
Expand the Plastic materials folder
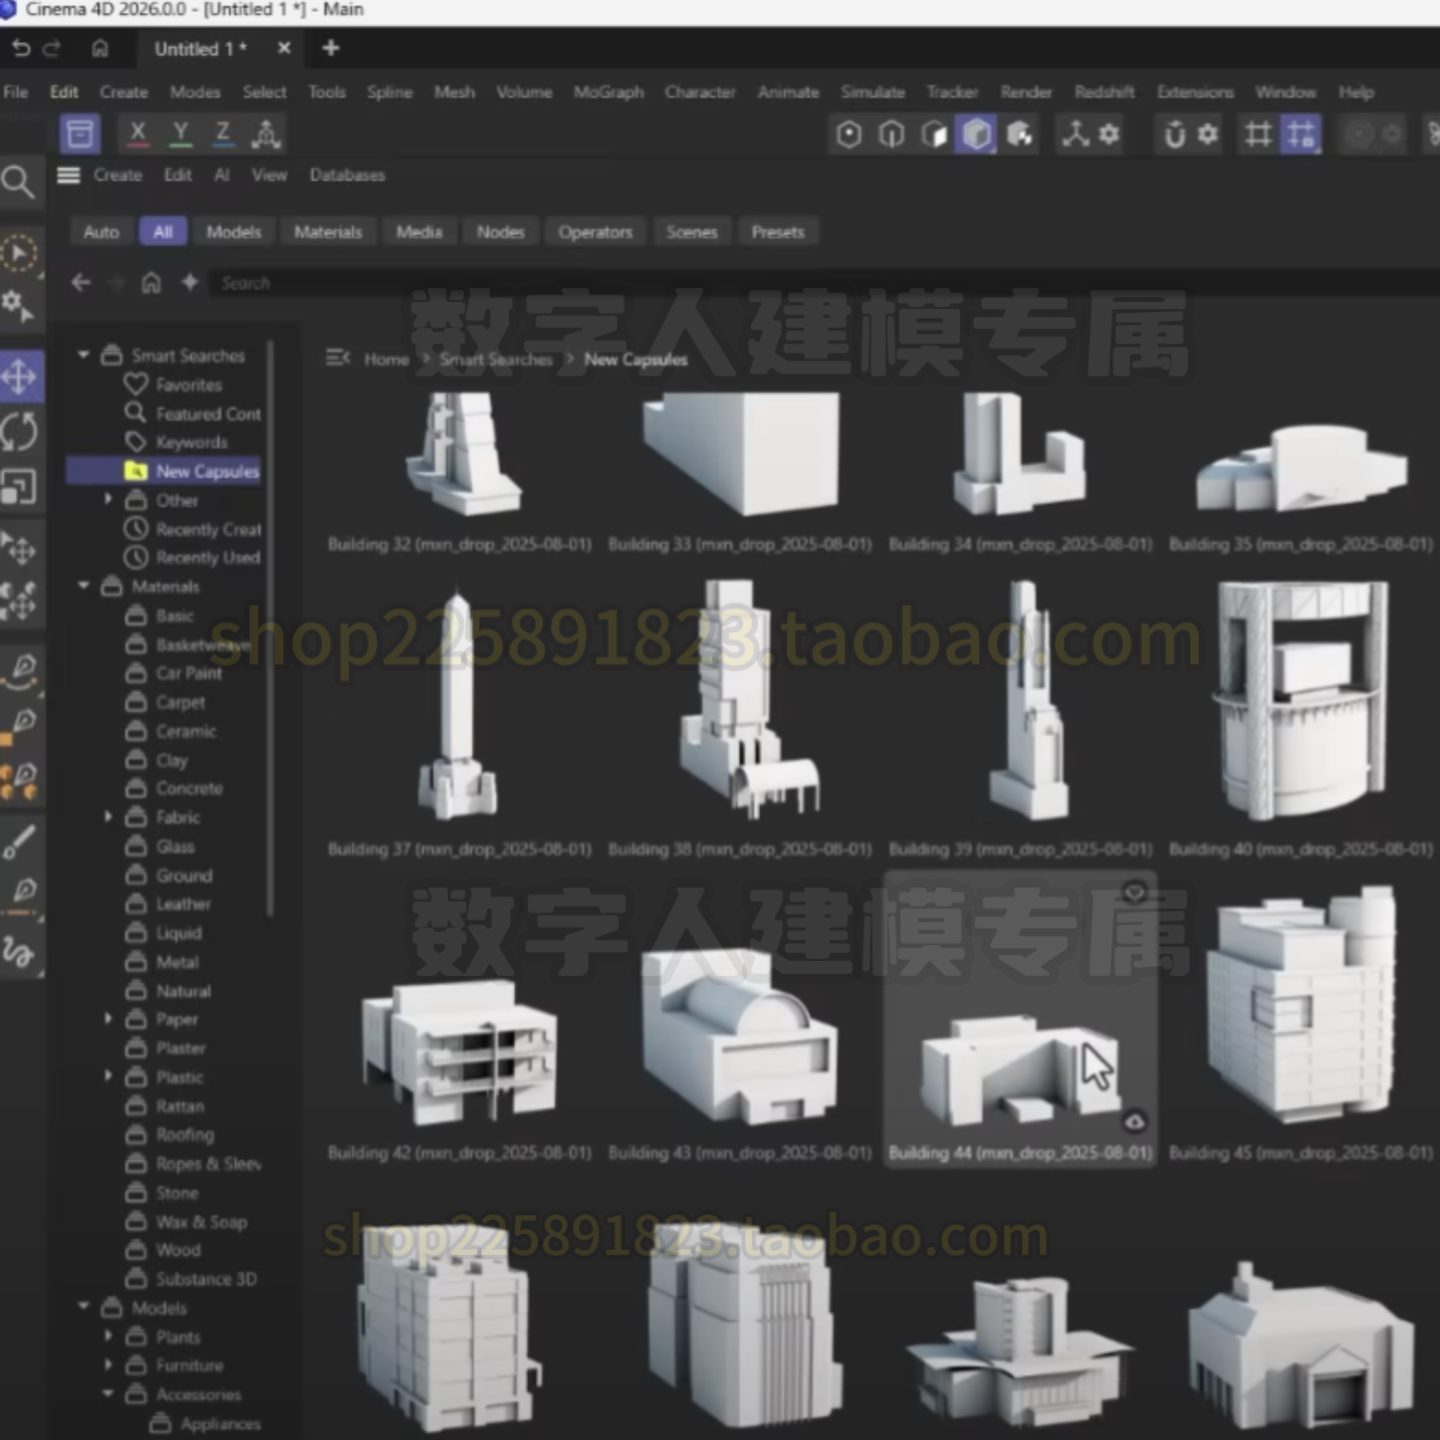pos(108,1076)
